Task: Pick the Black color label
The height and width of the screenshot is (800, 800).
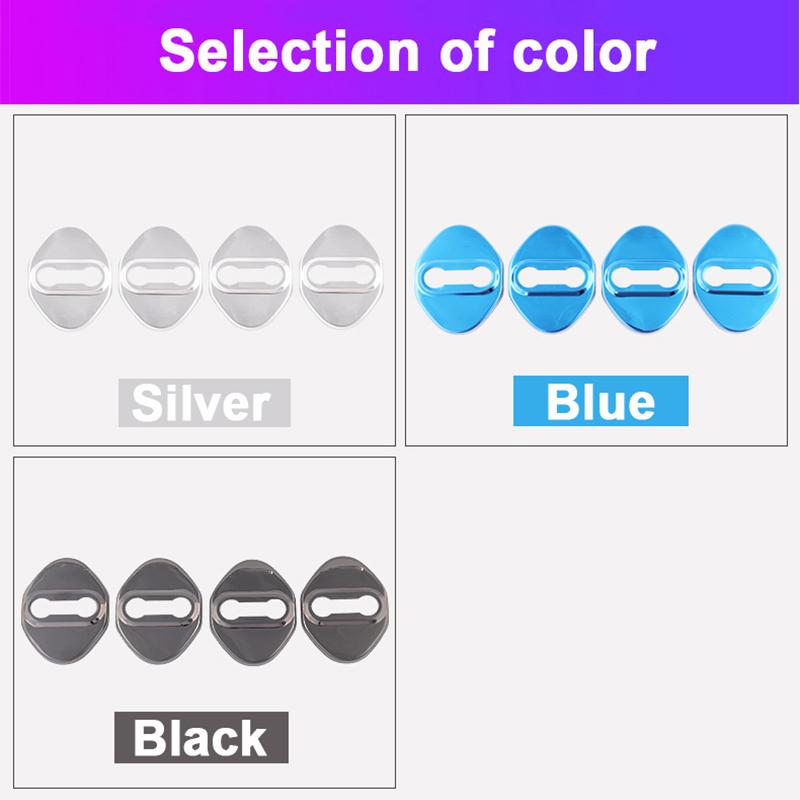Action: [x=201, y=737]
